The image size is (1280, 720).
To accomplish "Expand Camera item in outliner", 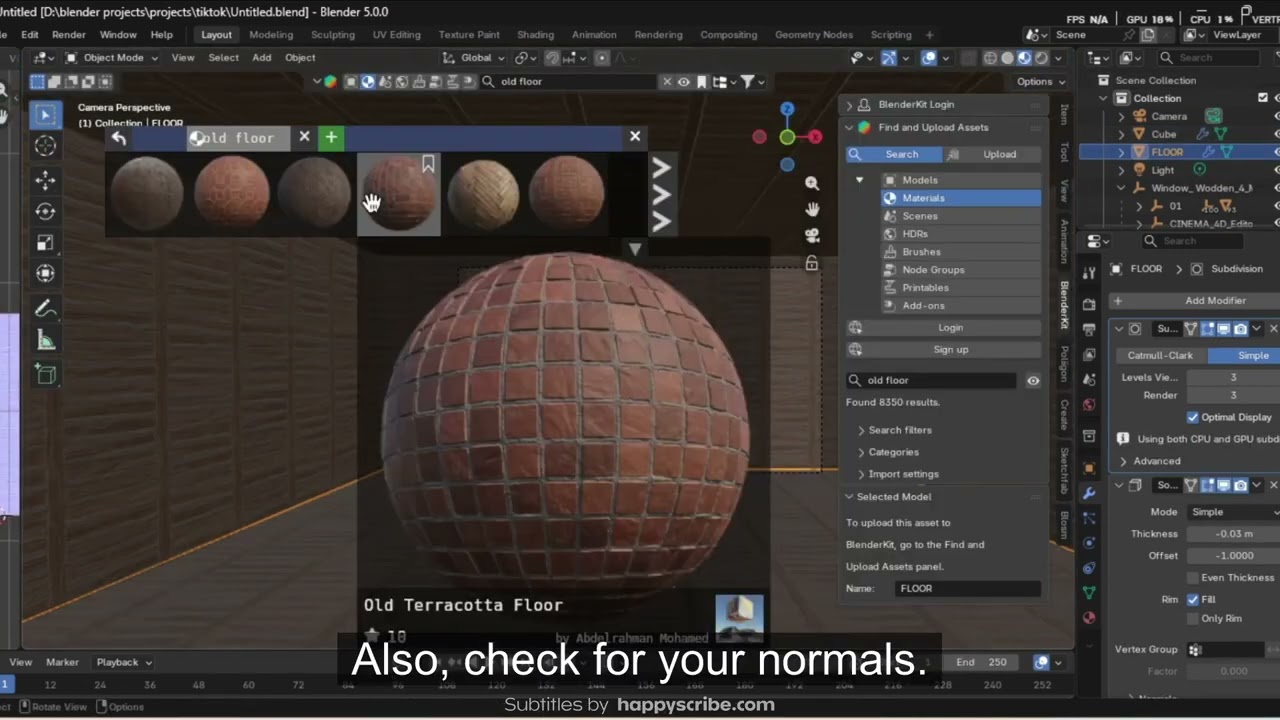I will 1121,116.
